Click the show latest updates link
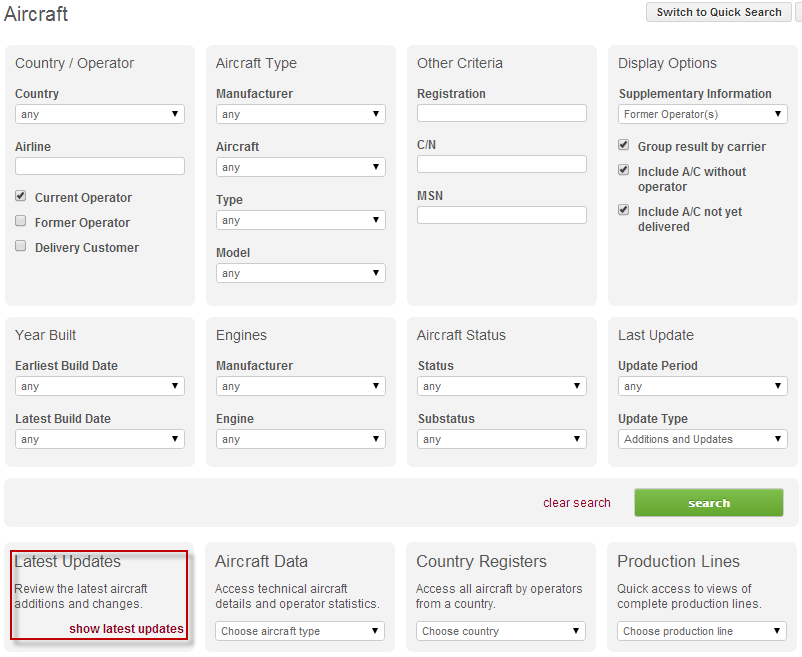 pyautogui.click(x=126, y=629)
